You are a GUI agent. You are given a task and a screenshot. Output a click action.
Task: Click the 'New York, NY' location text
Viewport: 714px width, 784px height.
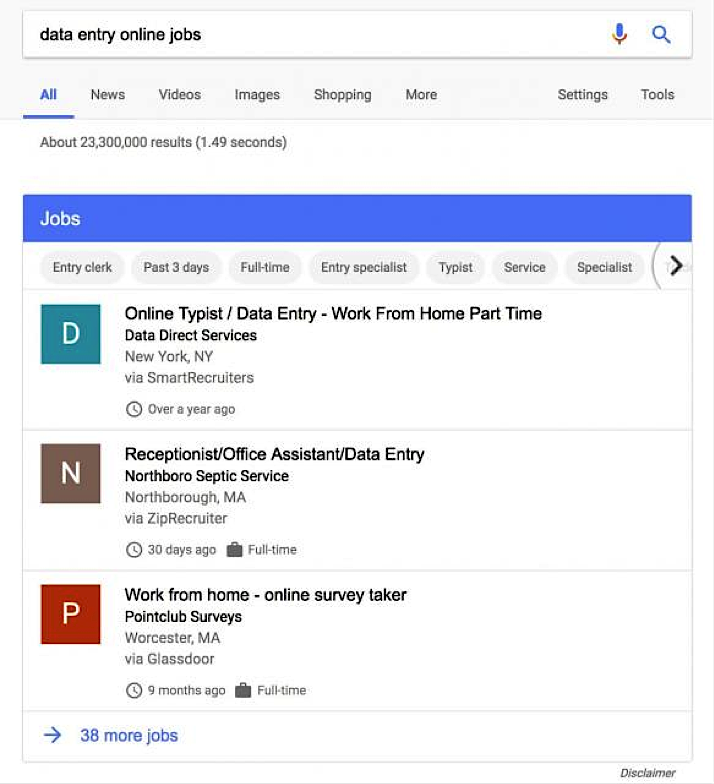coord(169,356)
